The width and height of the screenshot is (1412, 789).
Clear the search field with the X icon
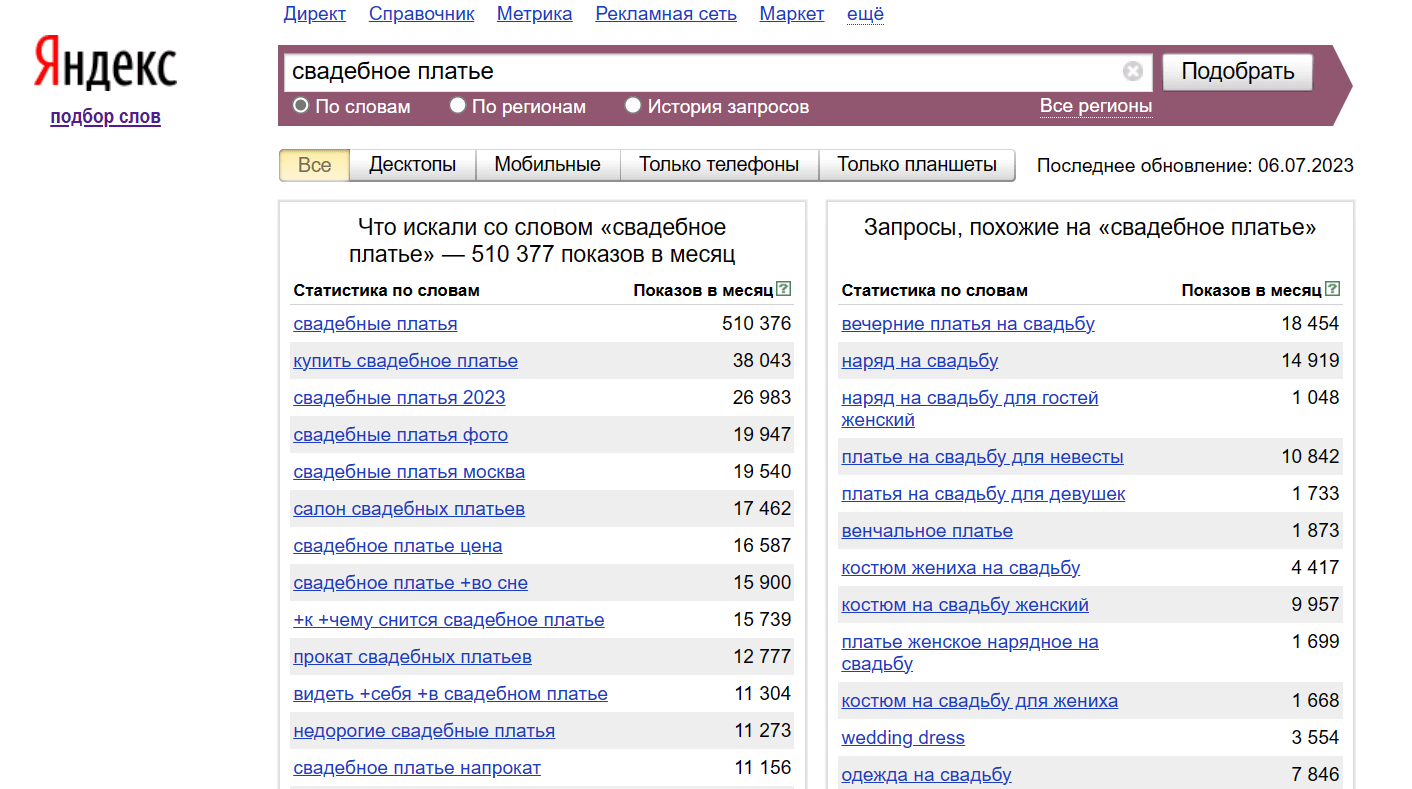coord(1132,71)
